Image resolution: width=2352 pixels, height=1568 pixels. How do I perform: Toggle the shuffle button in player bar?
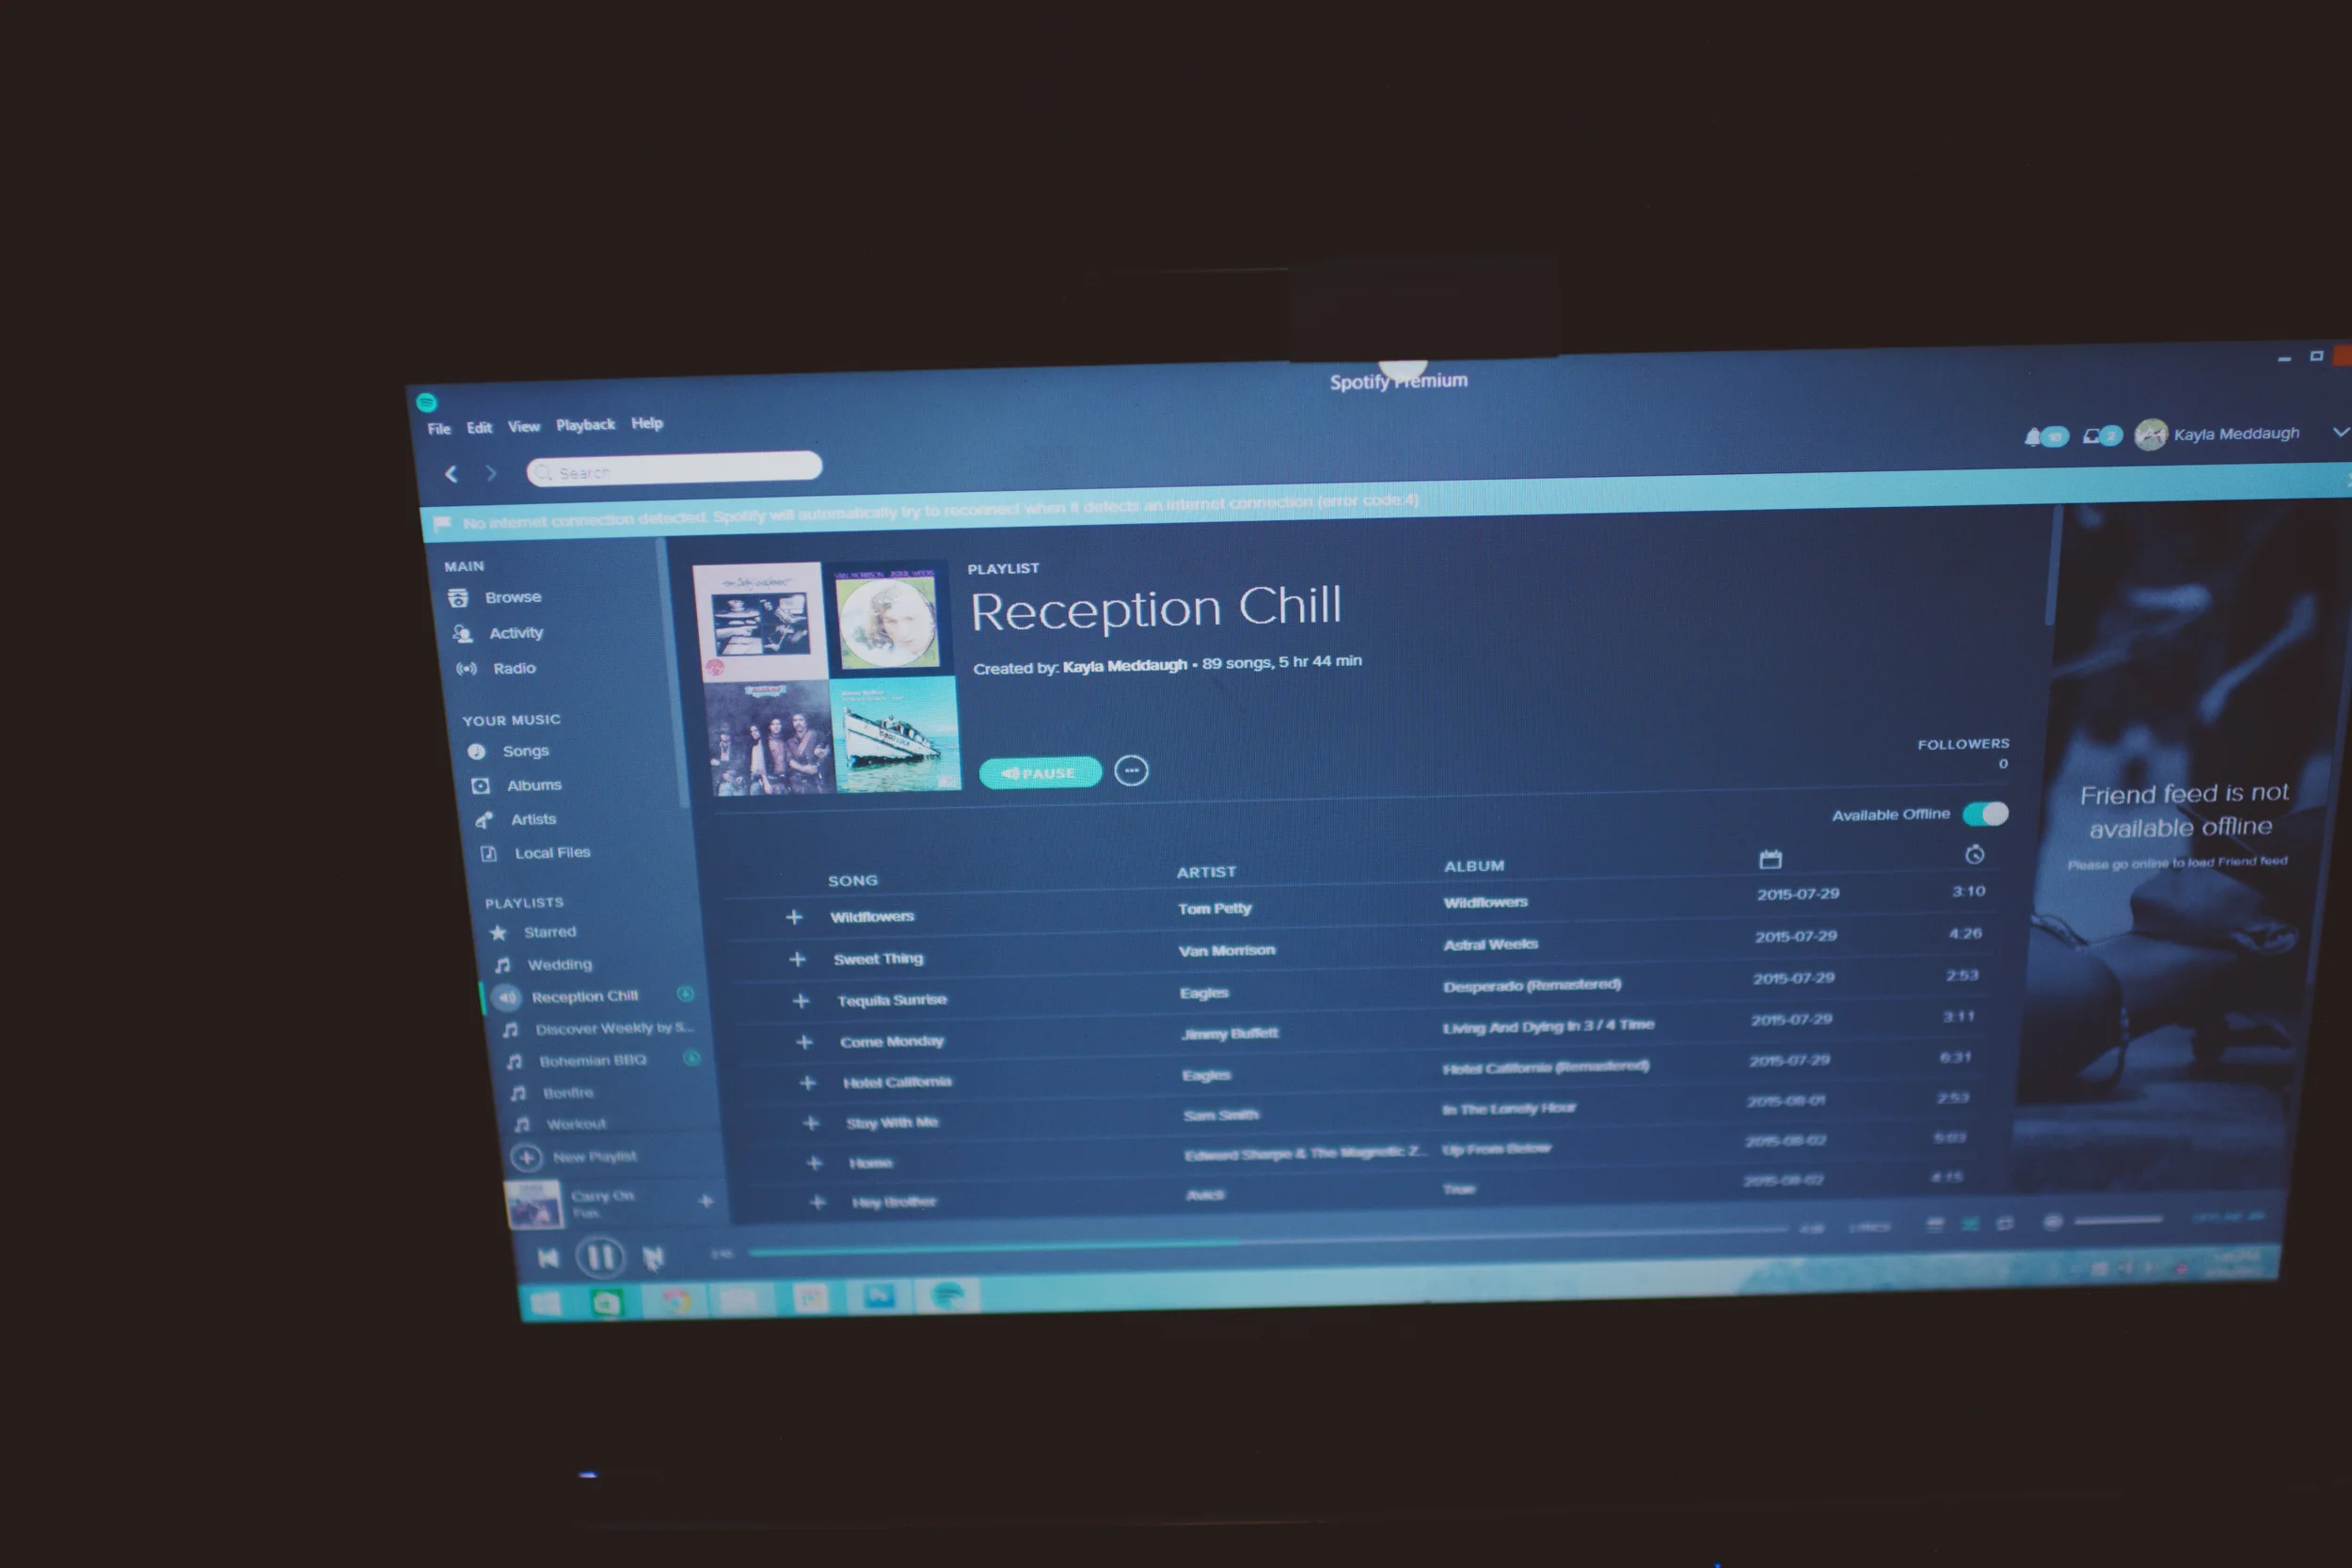[x=1970, y=1223]
